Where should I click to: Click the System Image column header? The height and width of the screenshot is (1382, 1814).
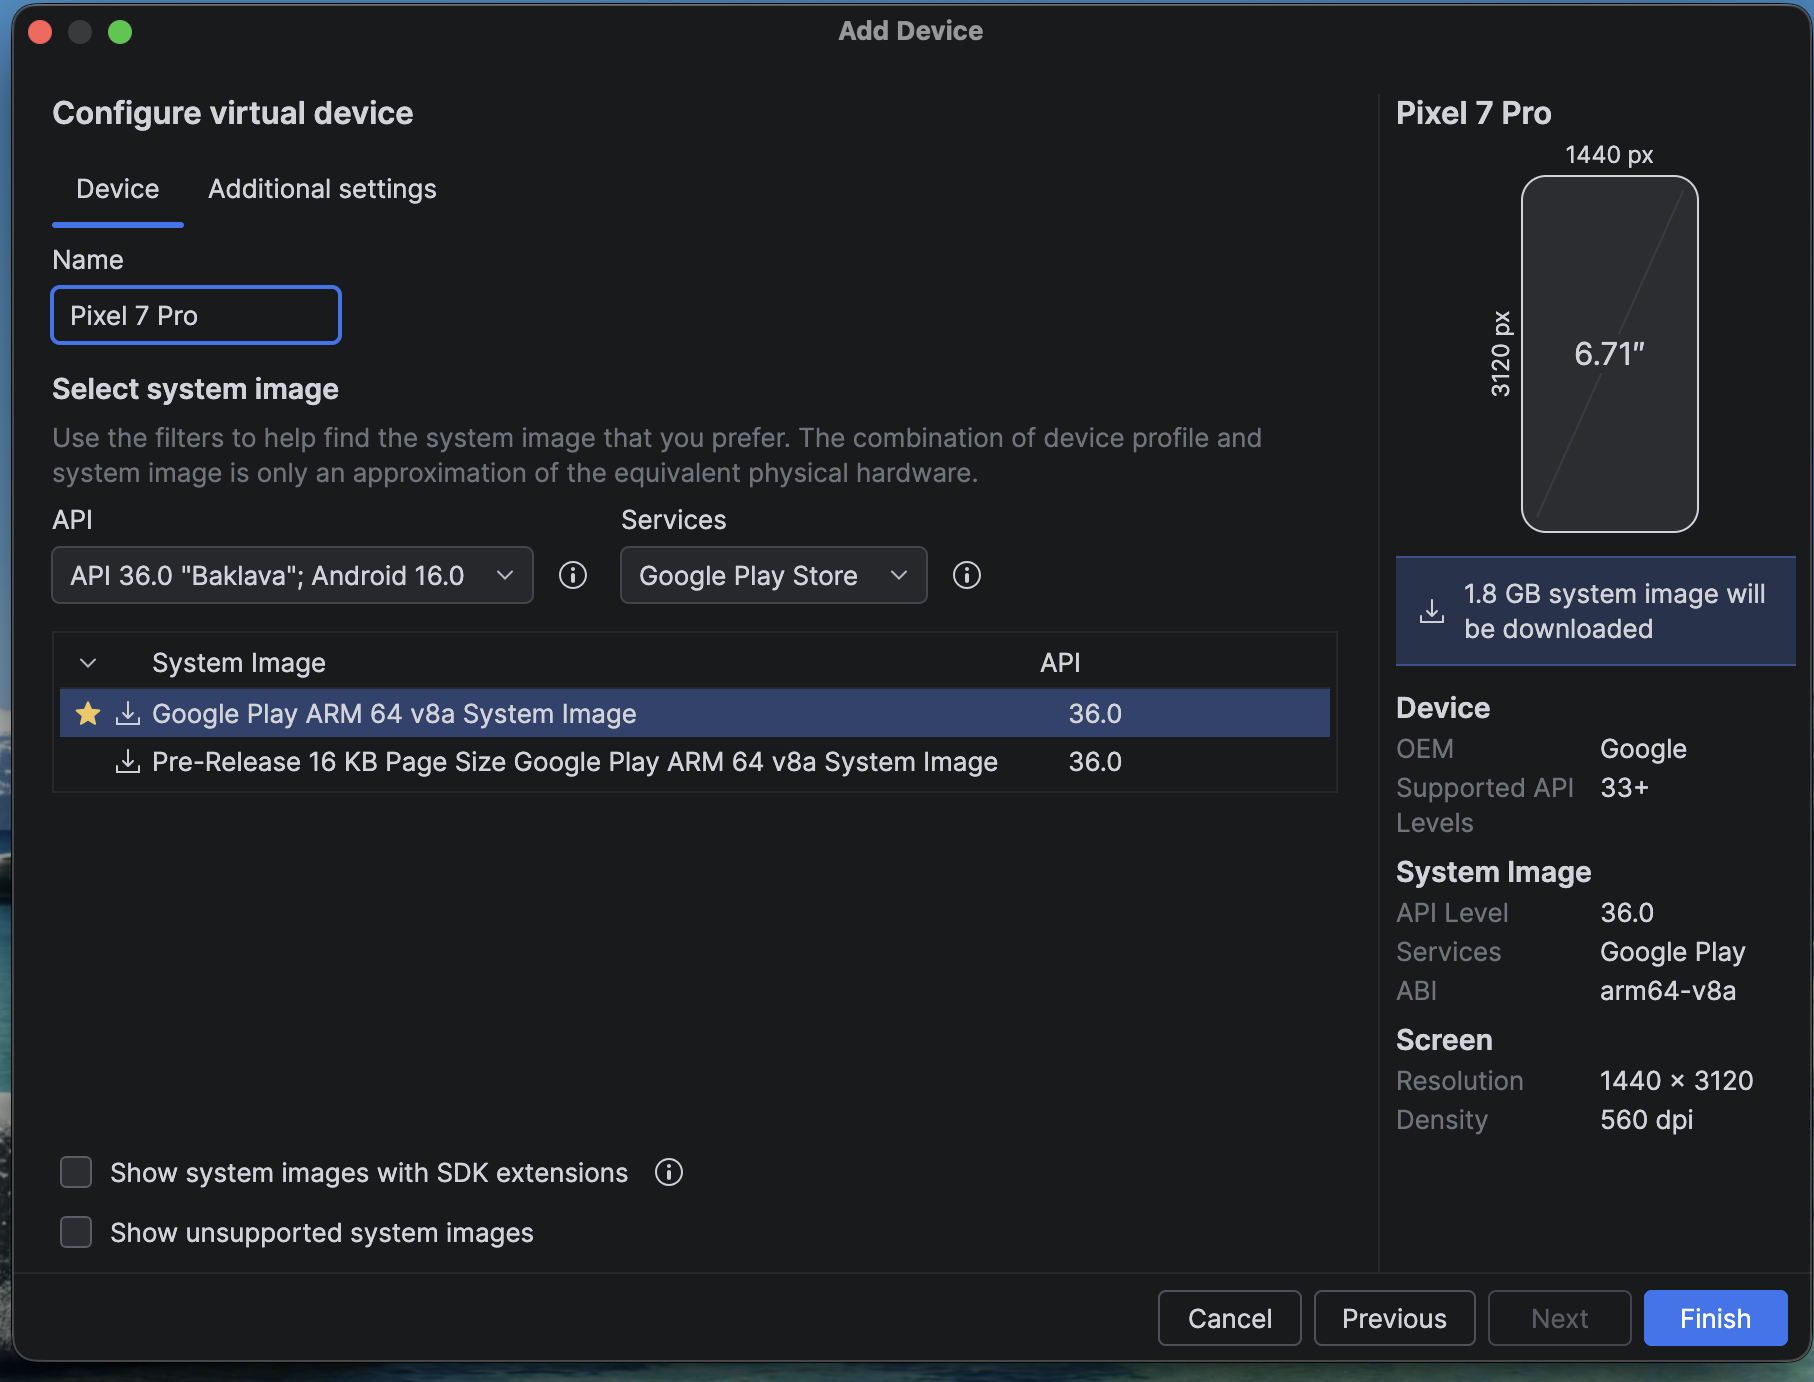pos(239,663)
